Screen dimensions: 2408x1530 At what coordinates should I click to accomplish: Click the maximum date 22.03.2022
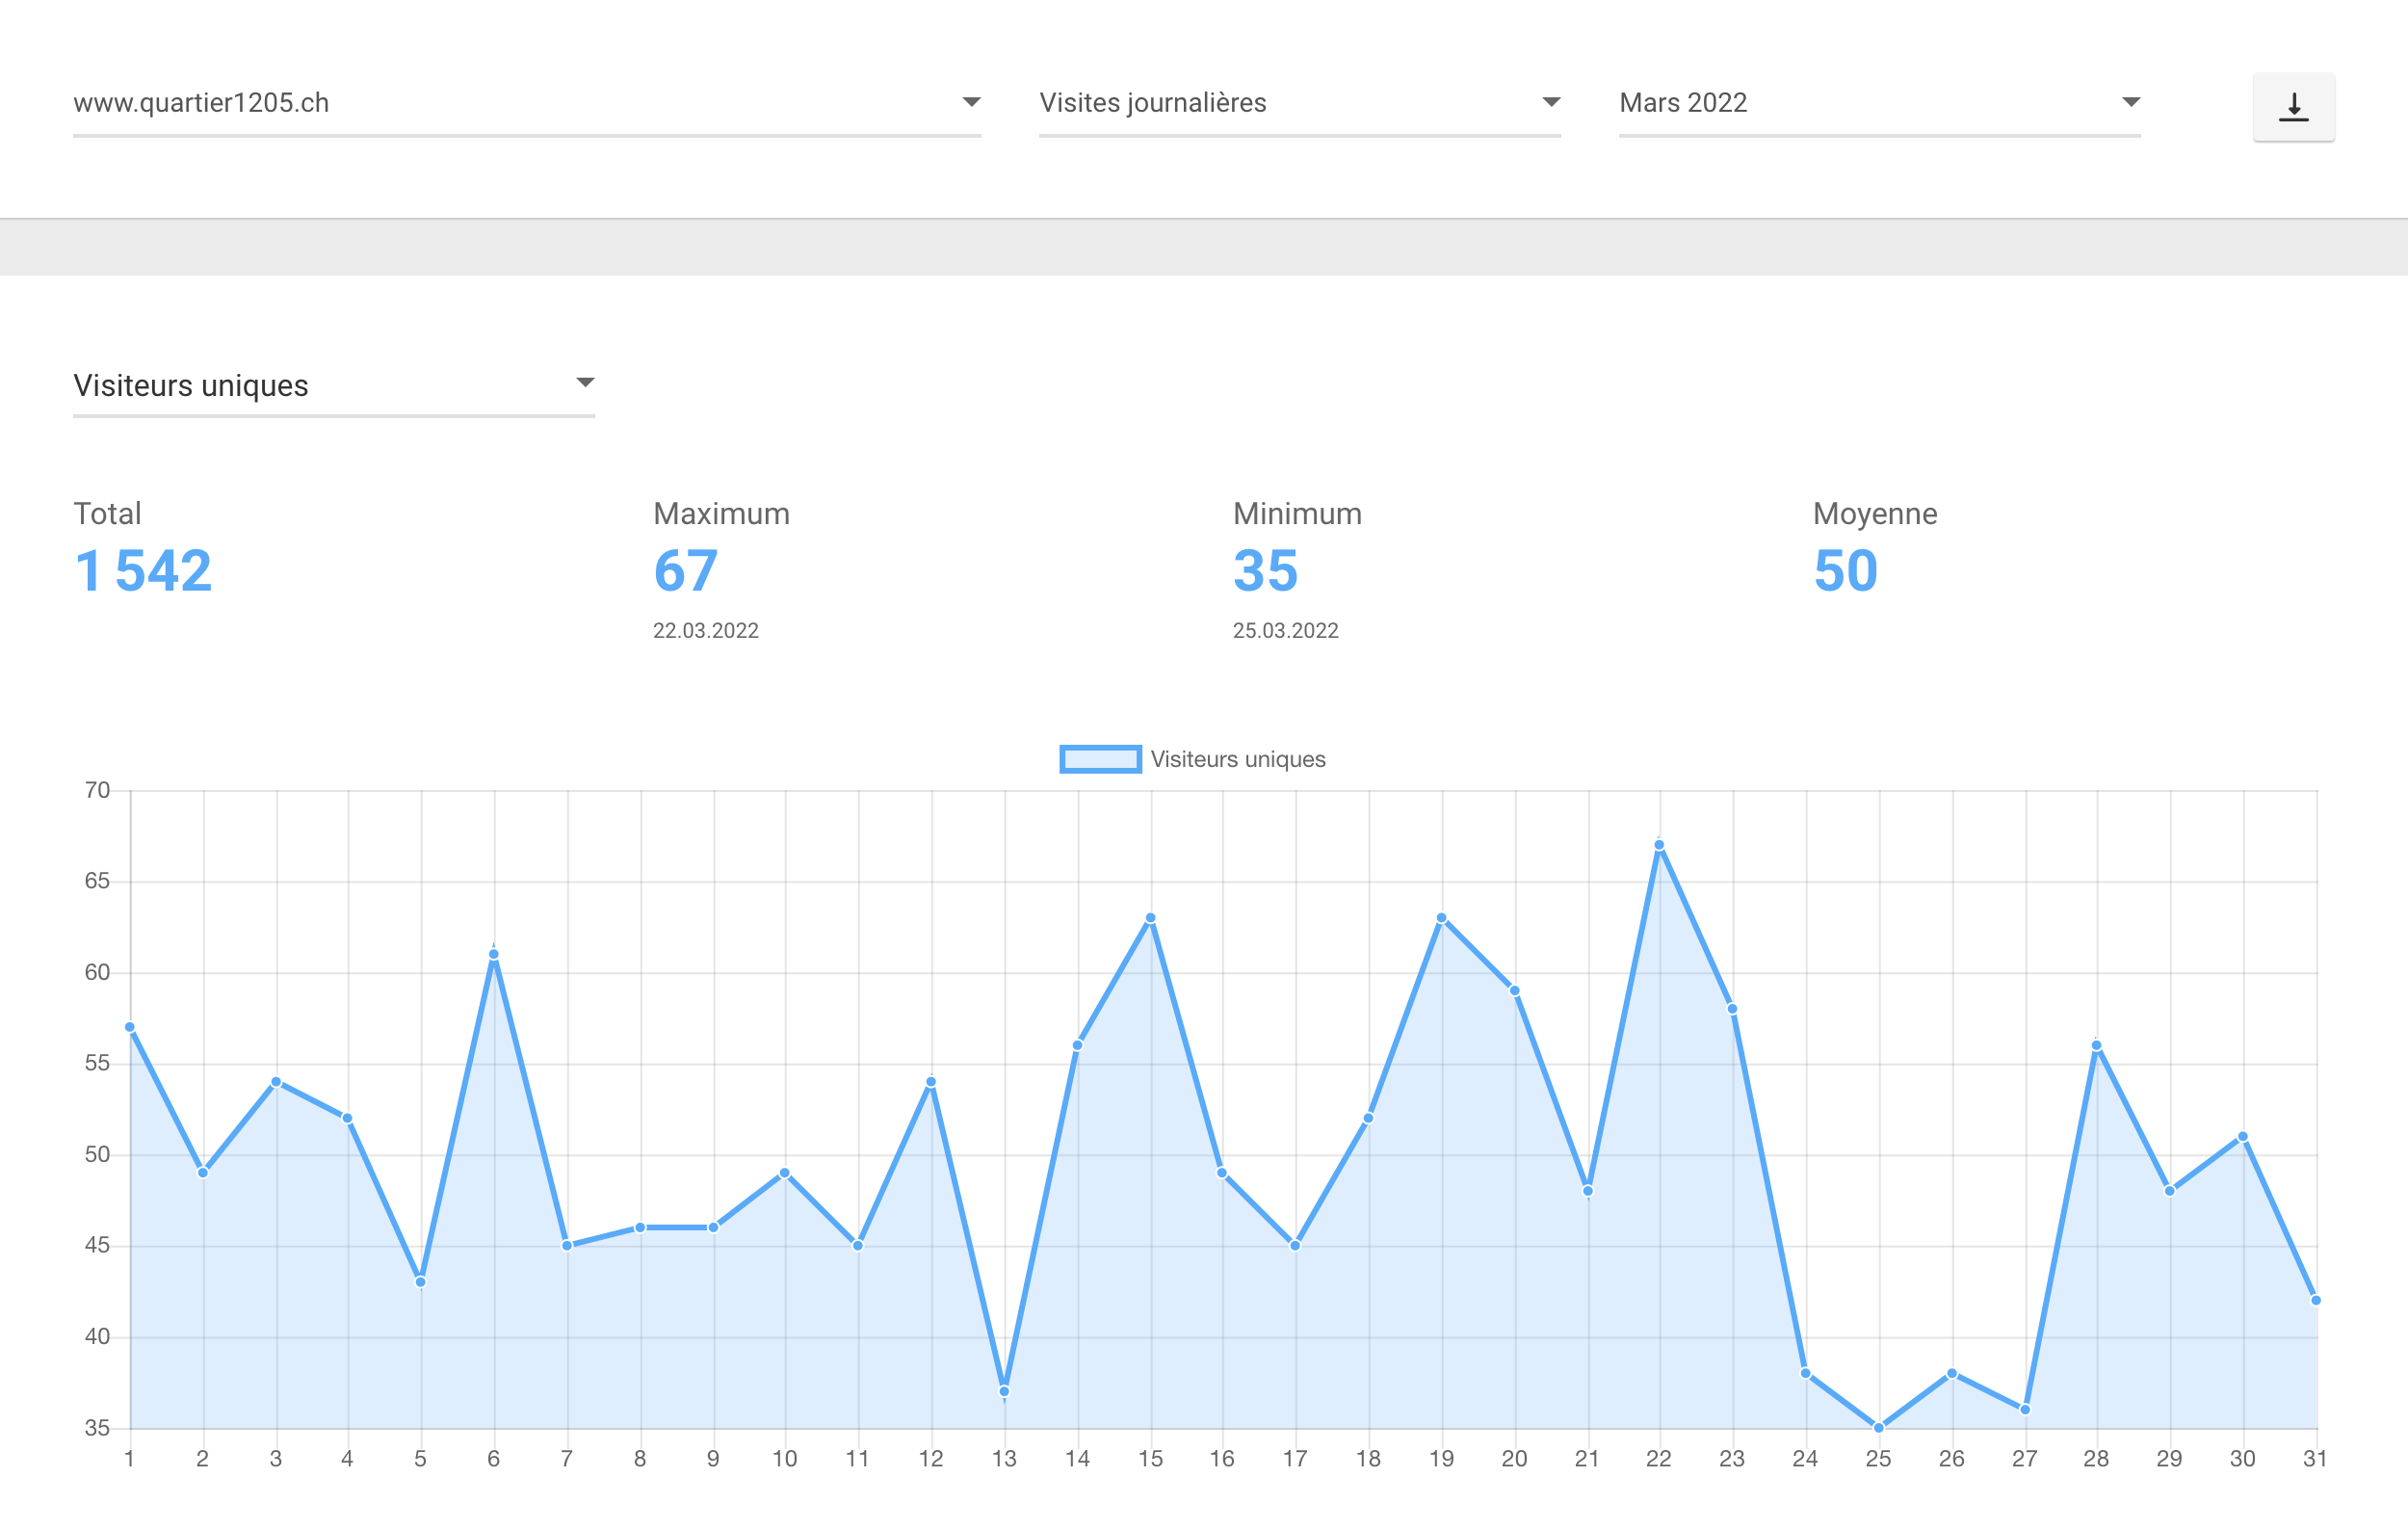coord(706,631)
